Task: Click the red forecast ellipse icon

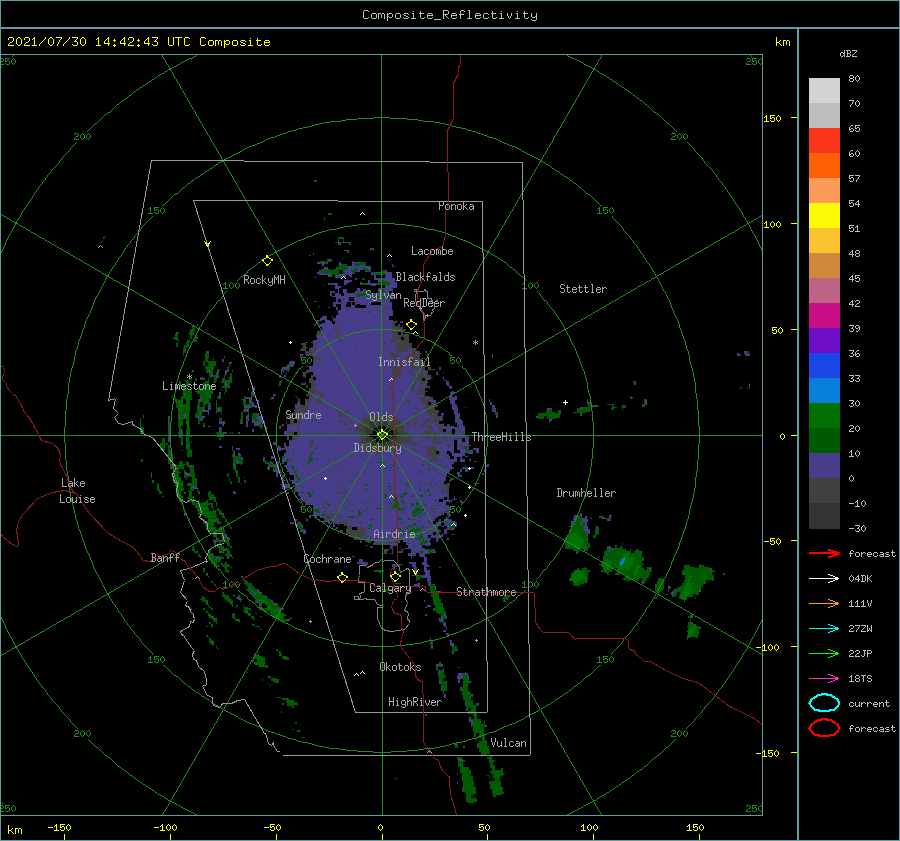Action: pos(824,728)
